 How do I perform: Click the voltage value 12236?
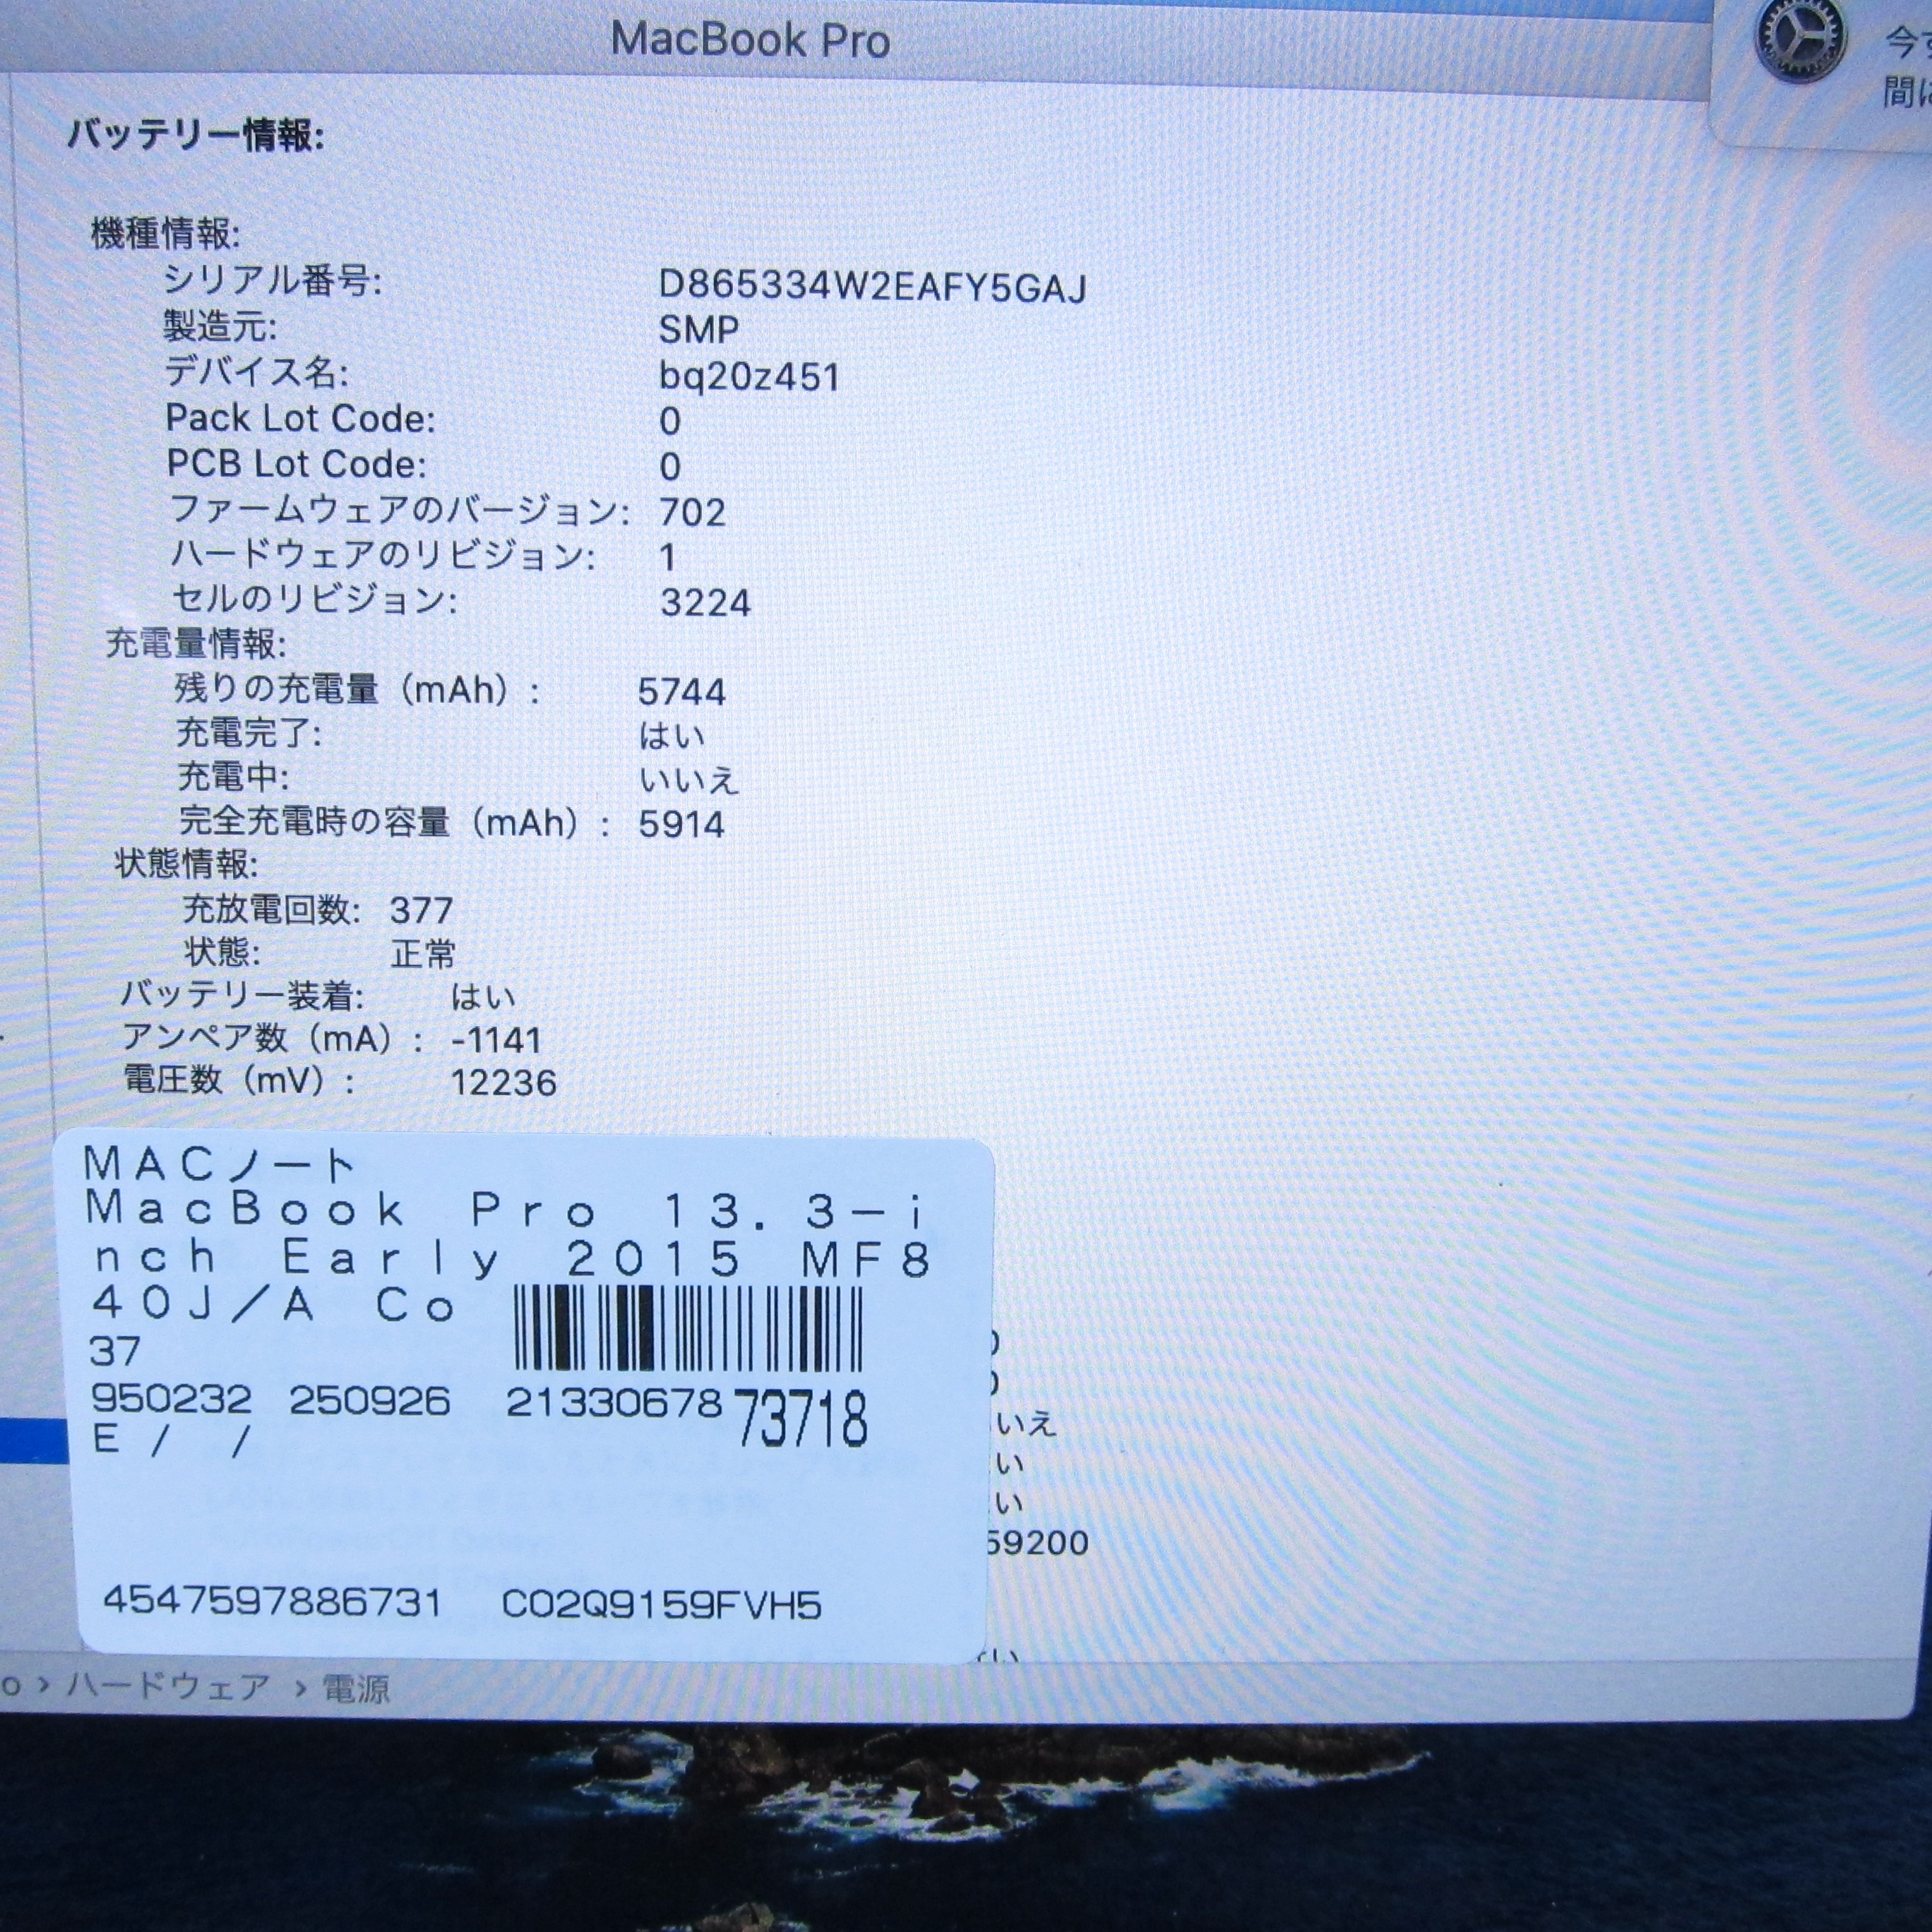tap(503, 1083)
